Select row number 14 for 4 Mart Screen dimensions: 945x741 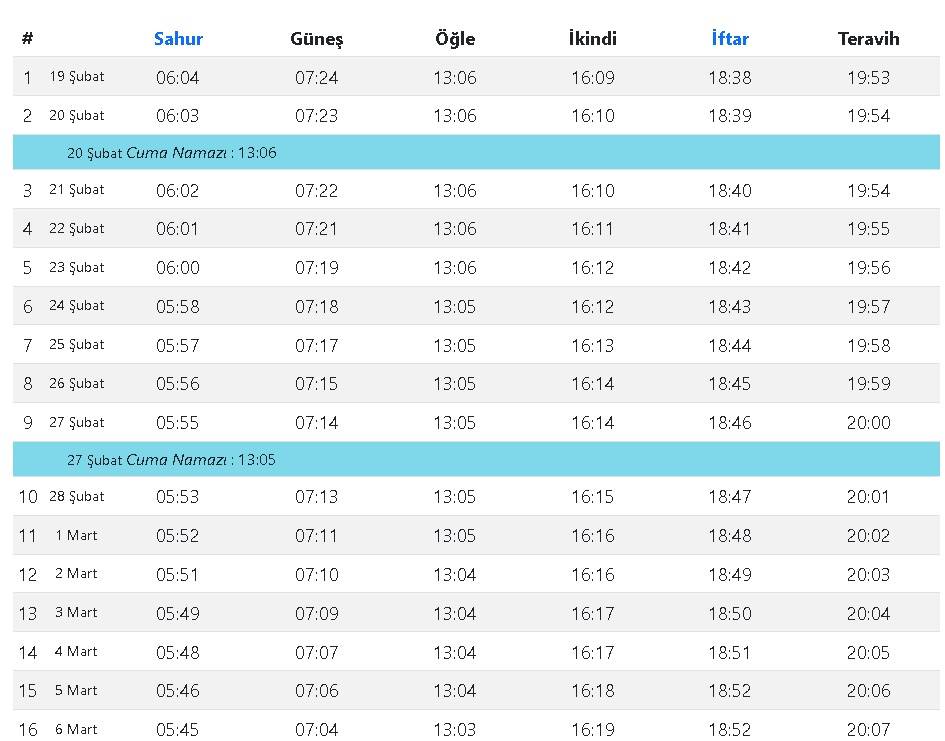[27, 652]
